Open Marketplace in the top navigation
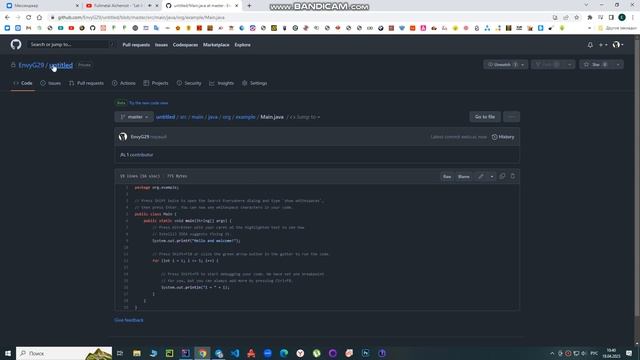The image size is (640, 360). pos(216,45)
